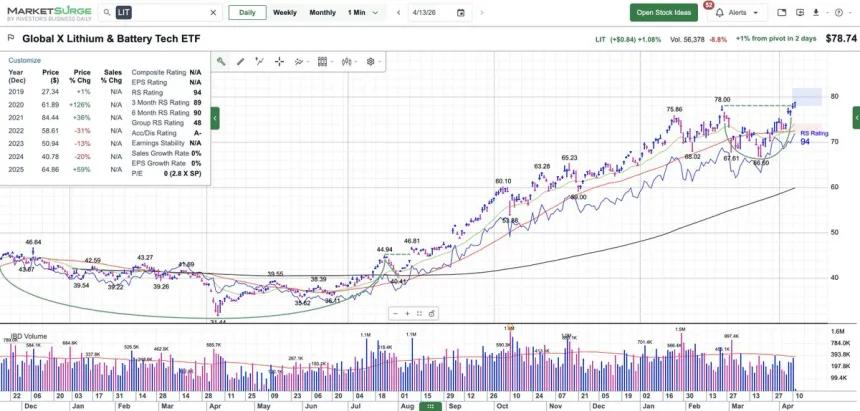860x411 pixels.
Task: Click the 2025 row +59% price change
Action: point(83,170)
